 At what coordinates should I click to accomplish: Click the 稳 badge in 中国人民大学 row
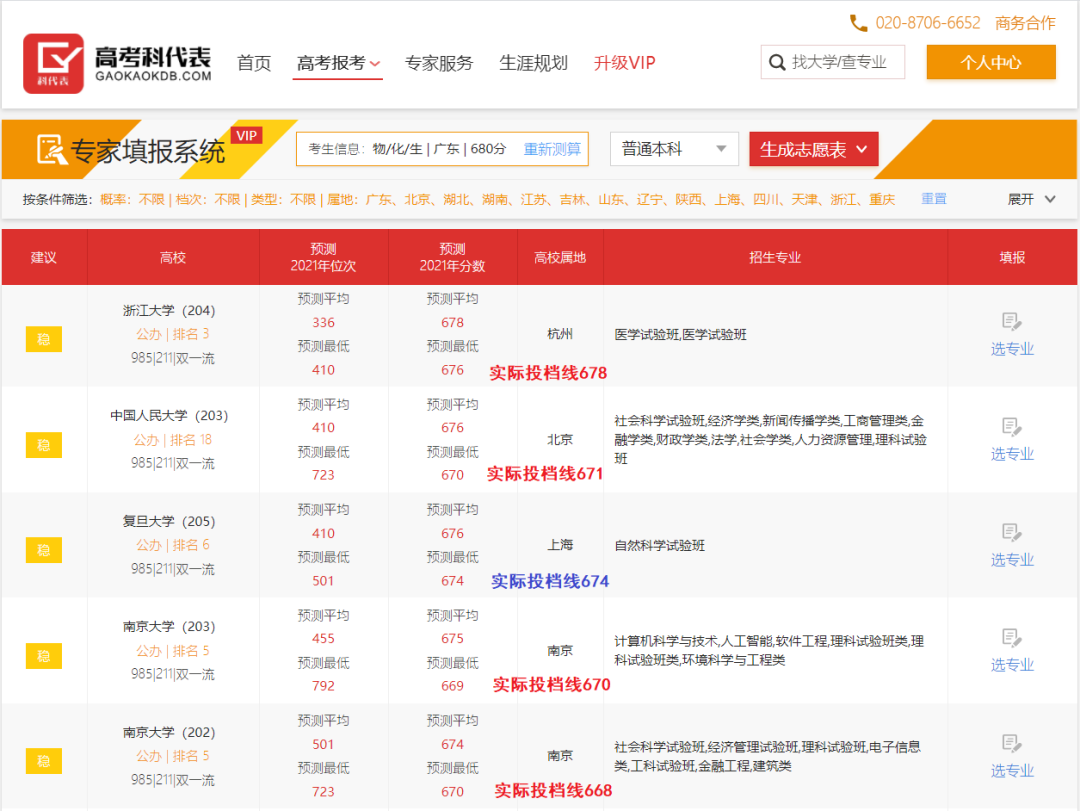coord(43,445)
